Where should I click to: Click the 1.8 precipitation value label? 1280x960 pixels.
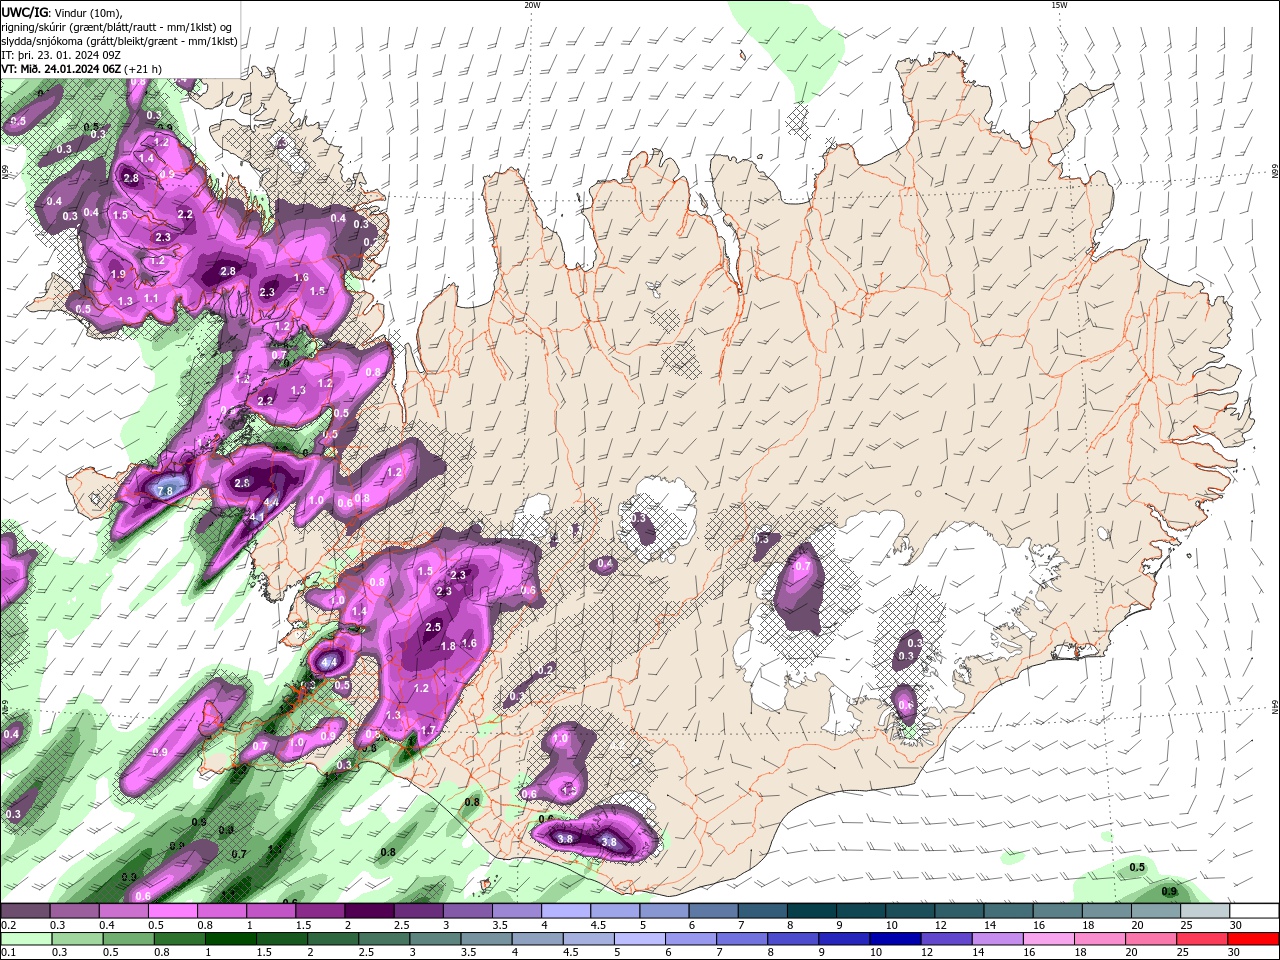click(x=448, y=646)
